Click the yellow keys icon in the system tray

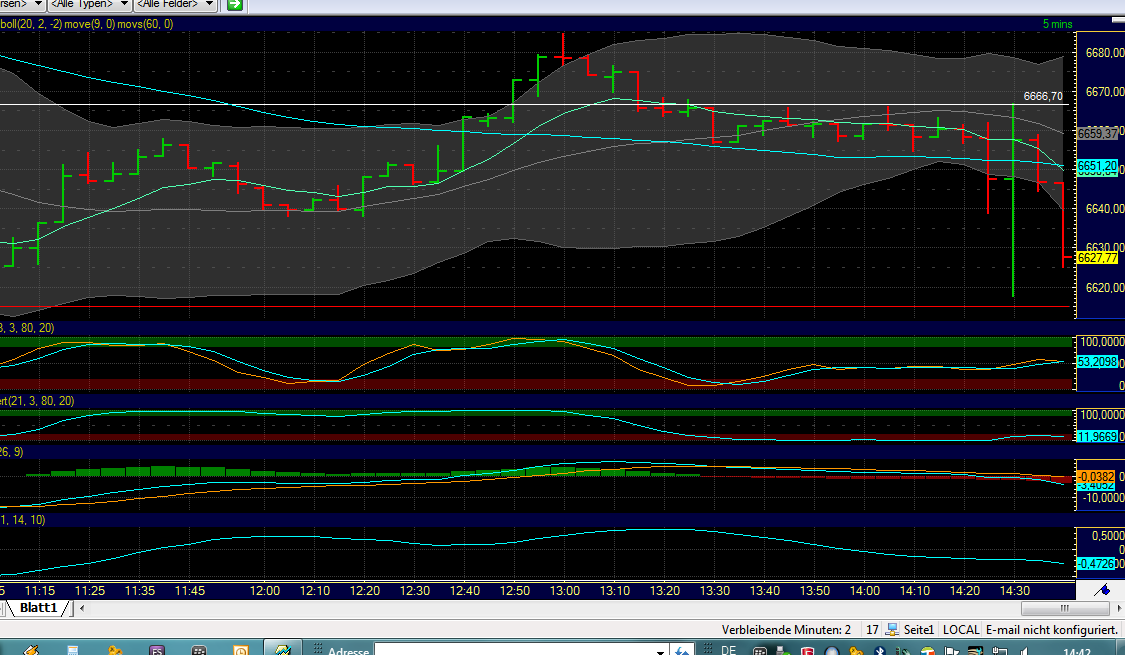(x=856, y=648)
